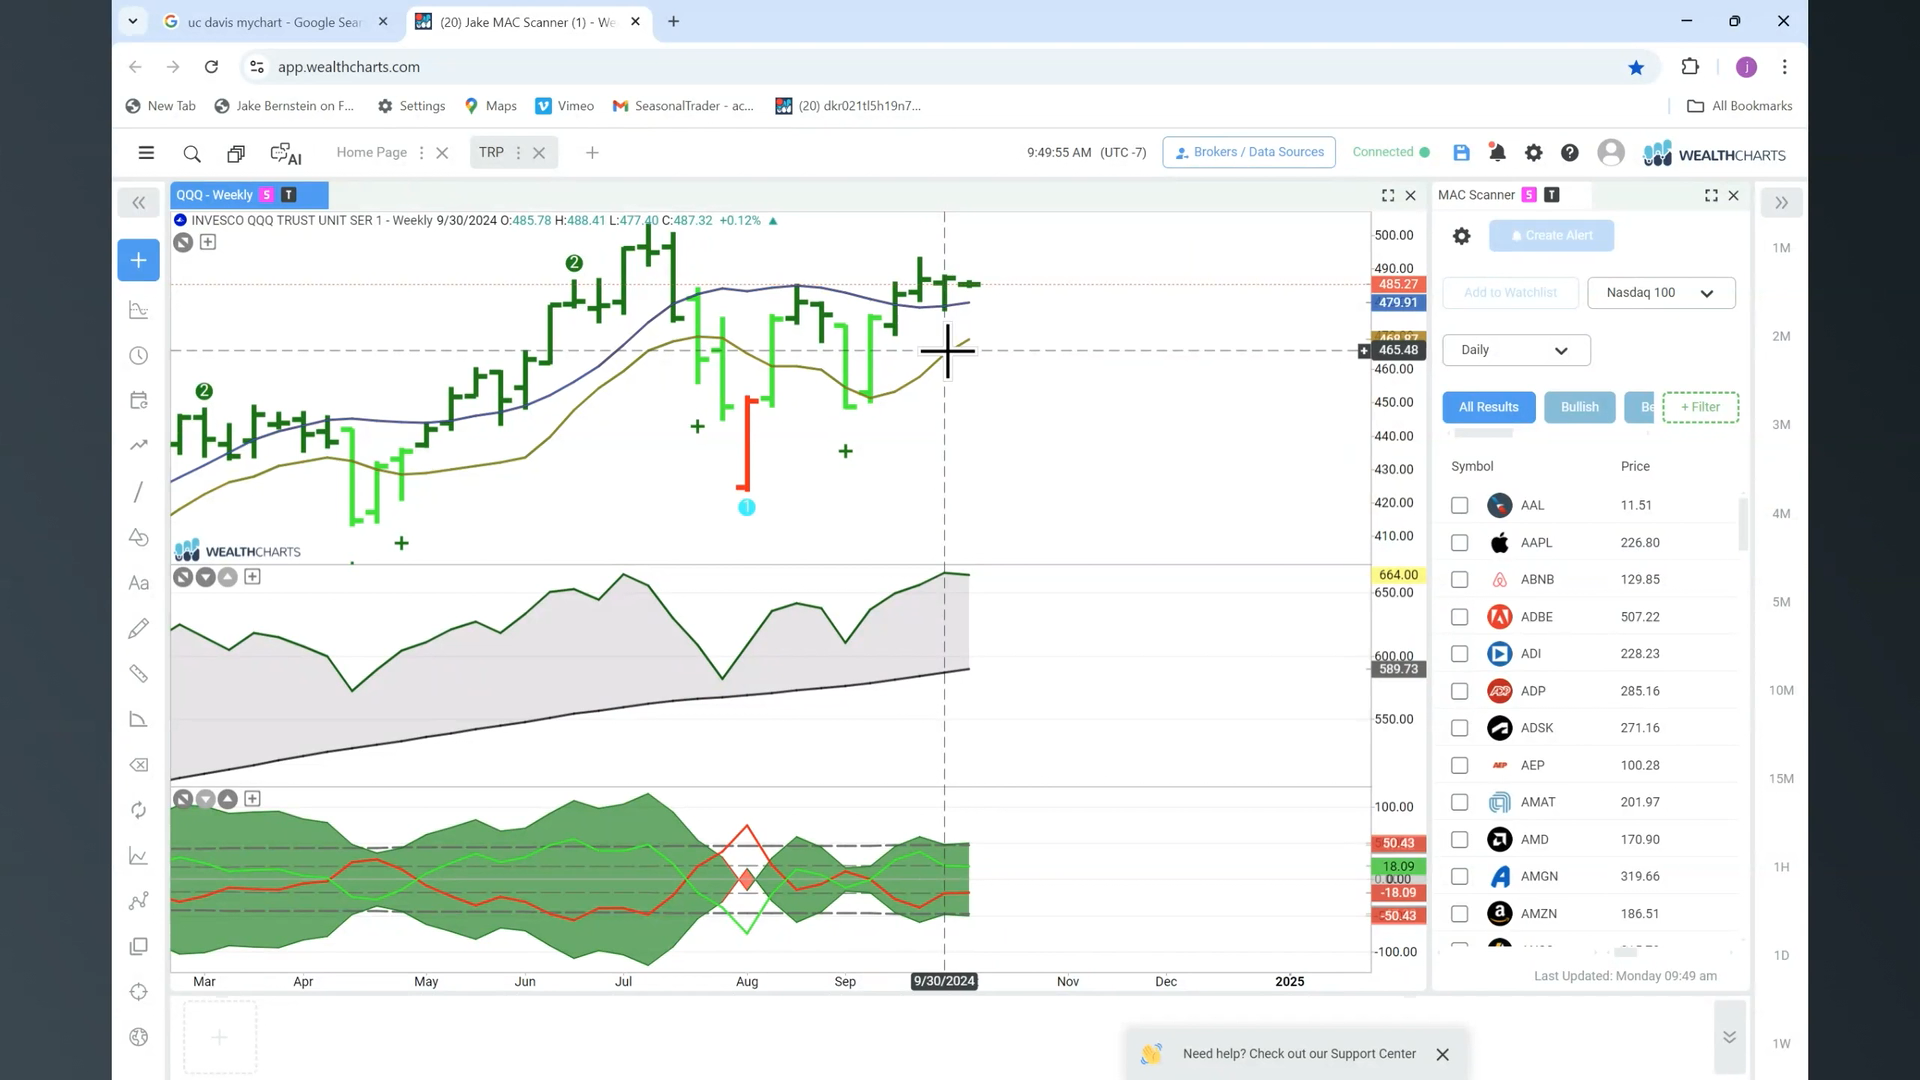Check the ADI row checkbox
The image size is (1920, 1080).
tap(1459, 654)
